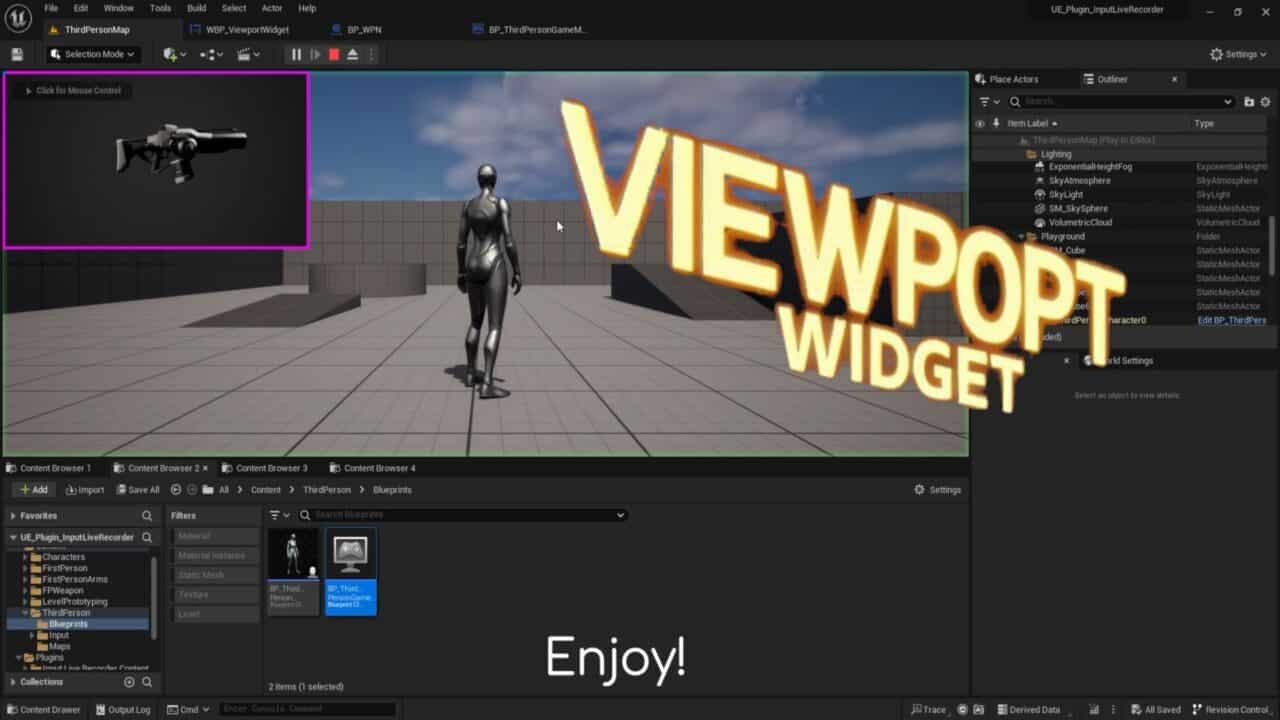Image resolution: width=1280 pixels, height=720 pixels.
Task: Search the Favorites section magnifier icon
Action: [147, 516]
